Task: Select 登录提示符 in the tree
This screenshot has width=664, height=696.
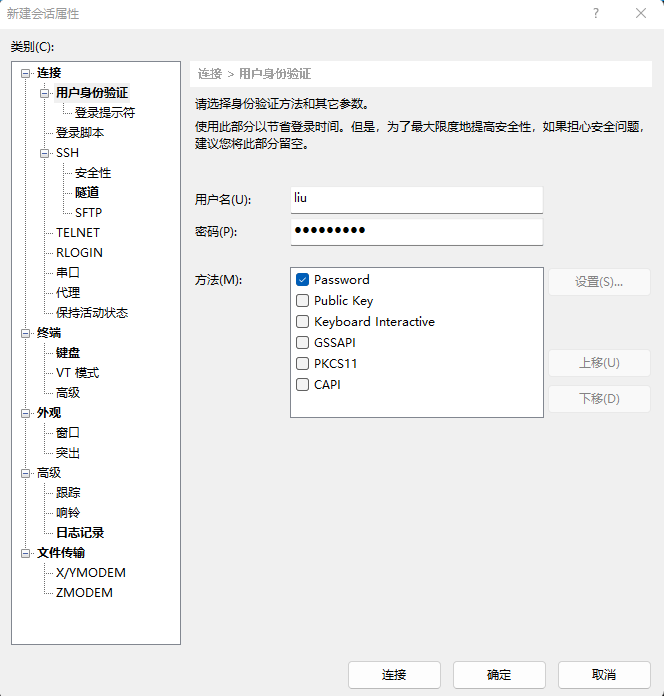Action: pos(105,113)
